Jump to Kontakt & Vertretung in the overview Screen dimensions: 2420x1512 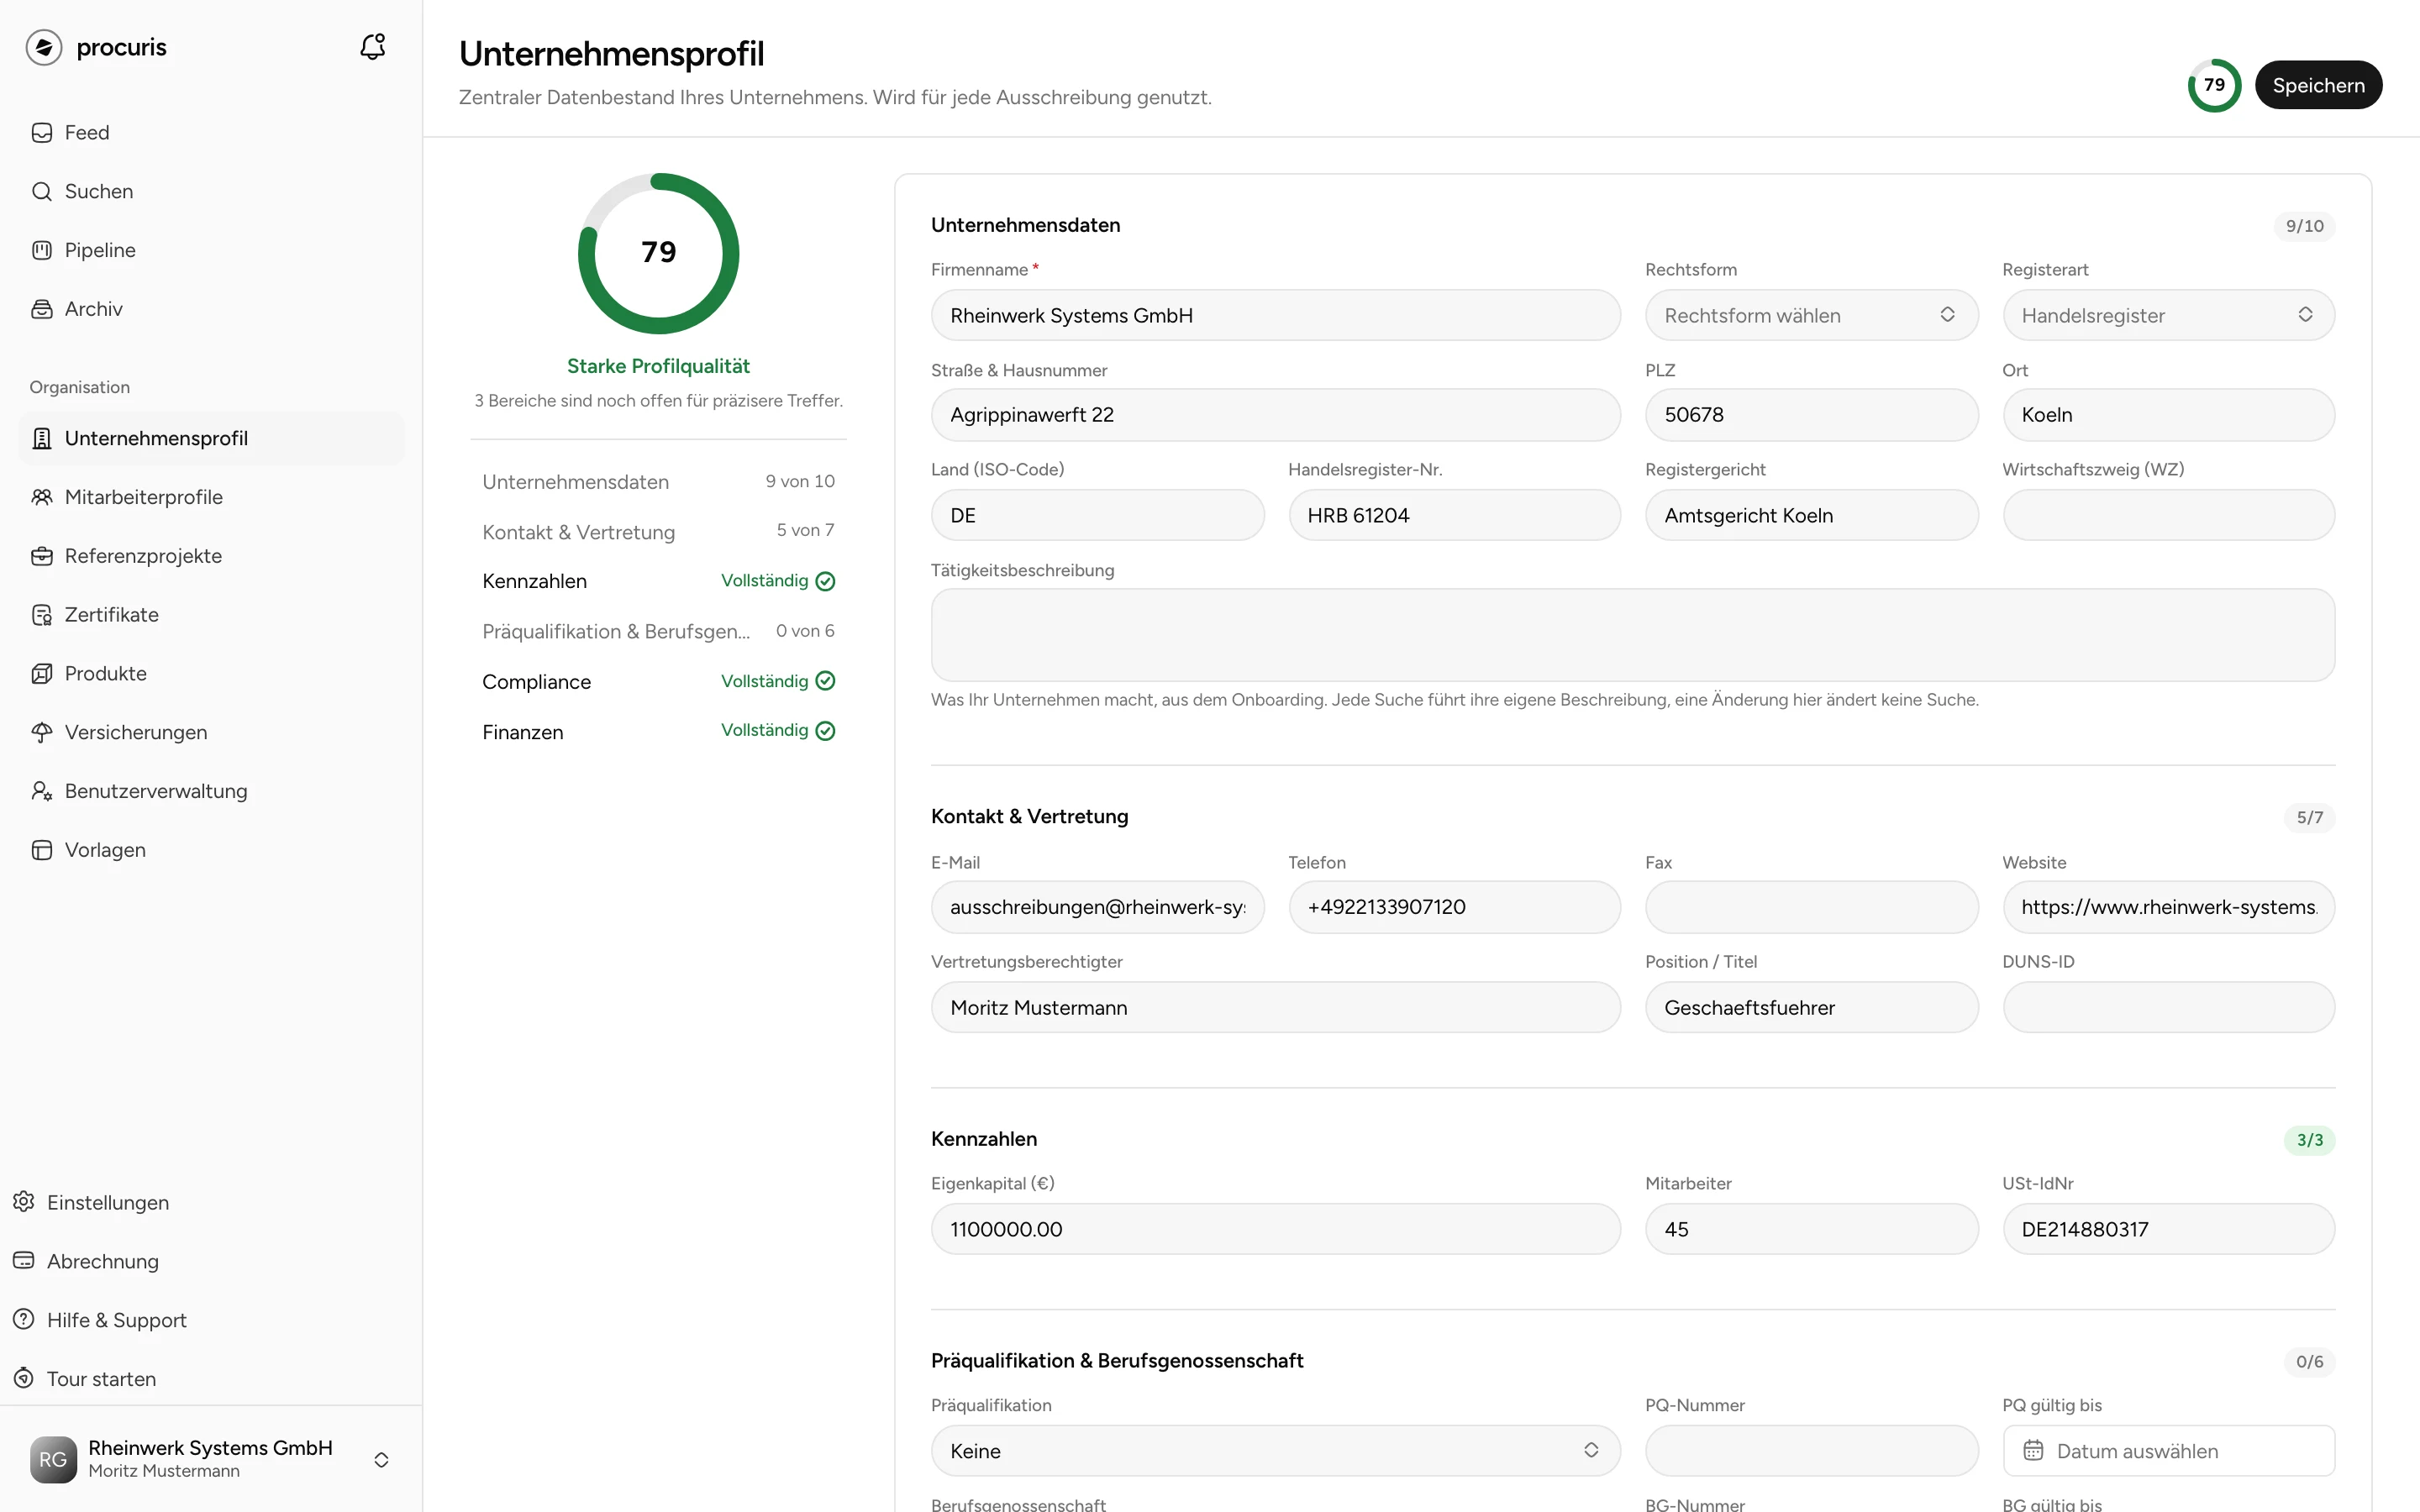658,532
